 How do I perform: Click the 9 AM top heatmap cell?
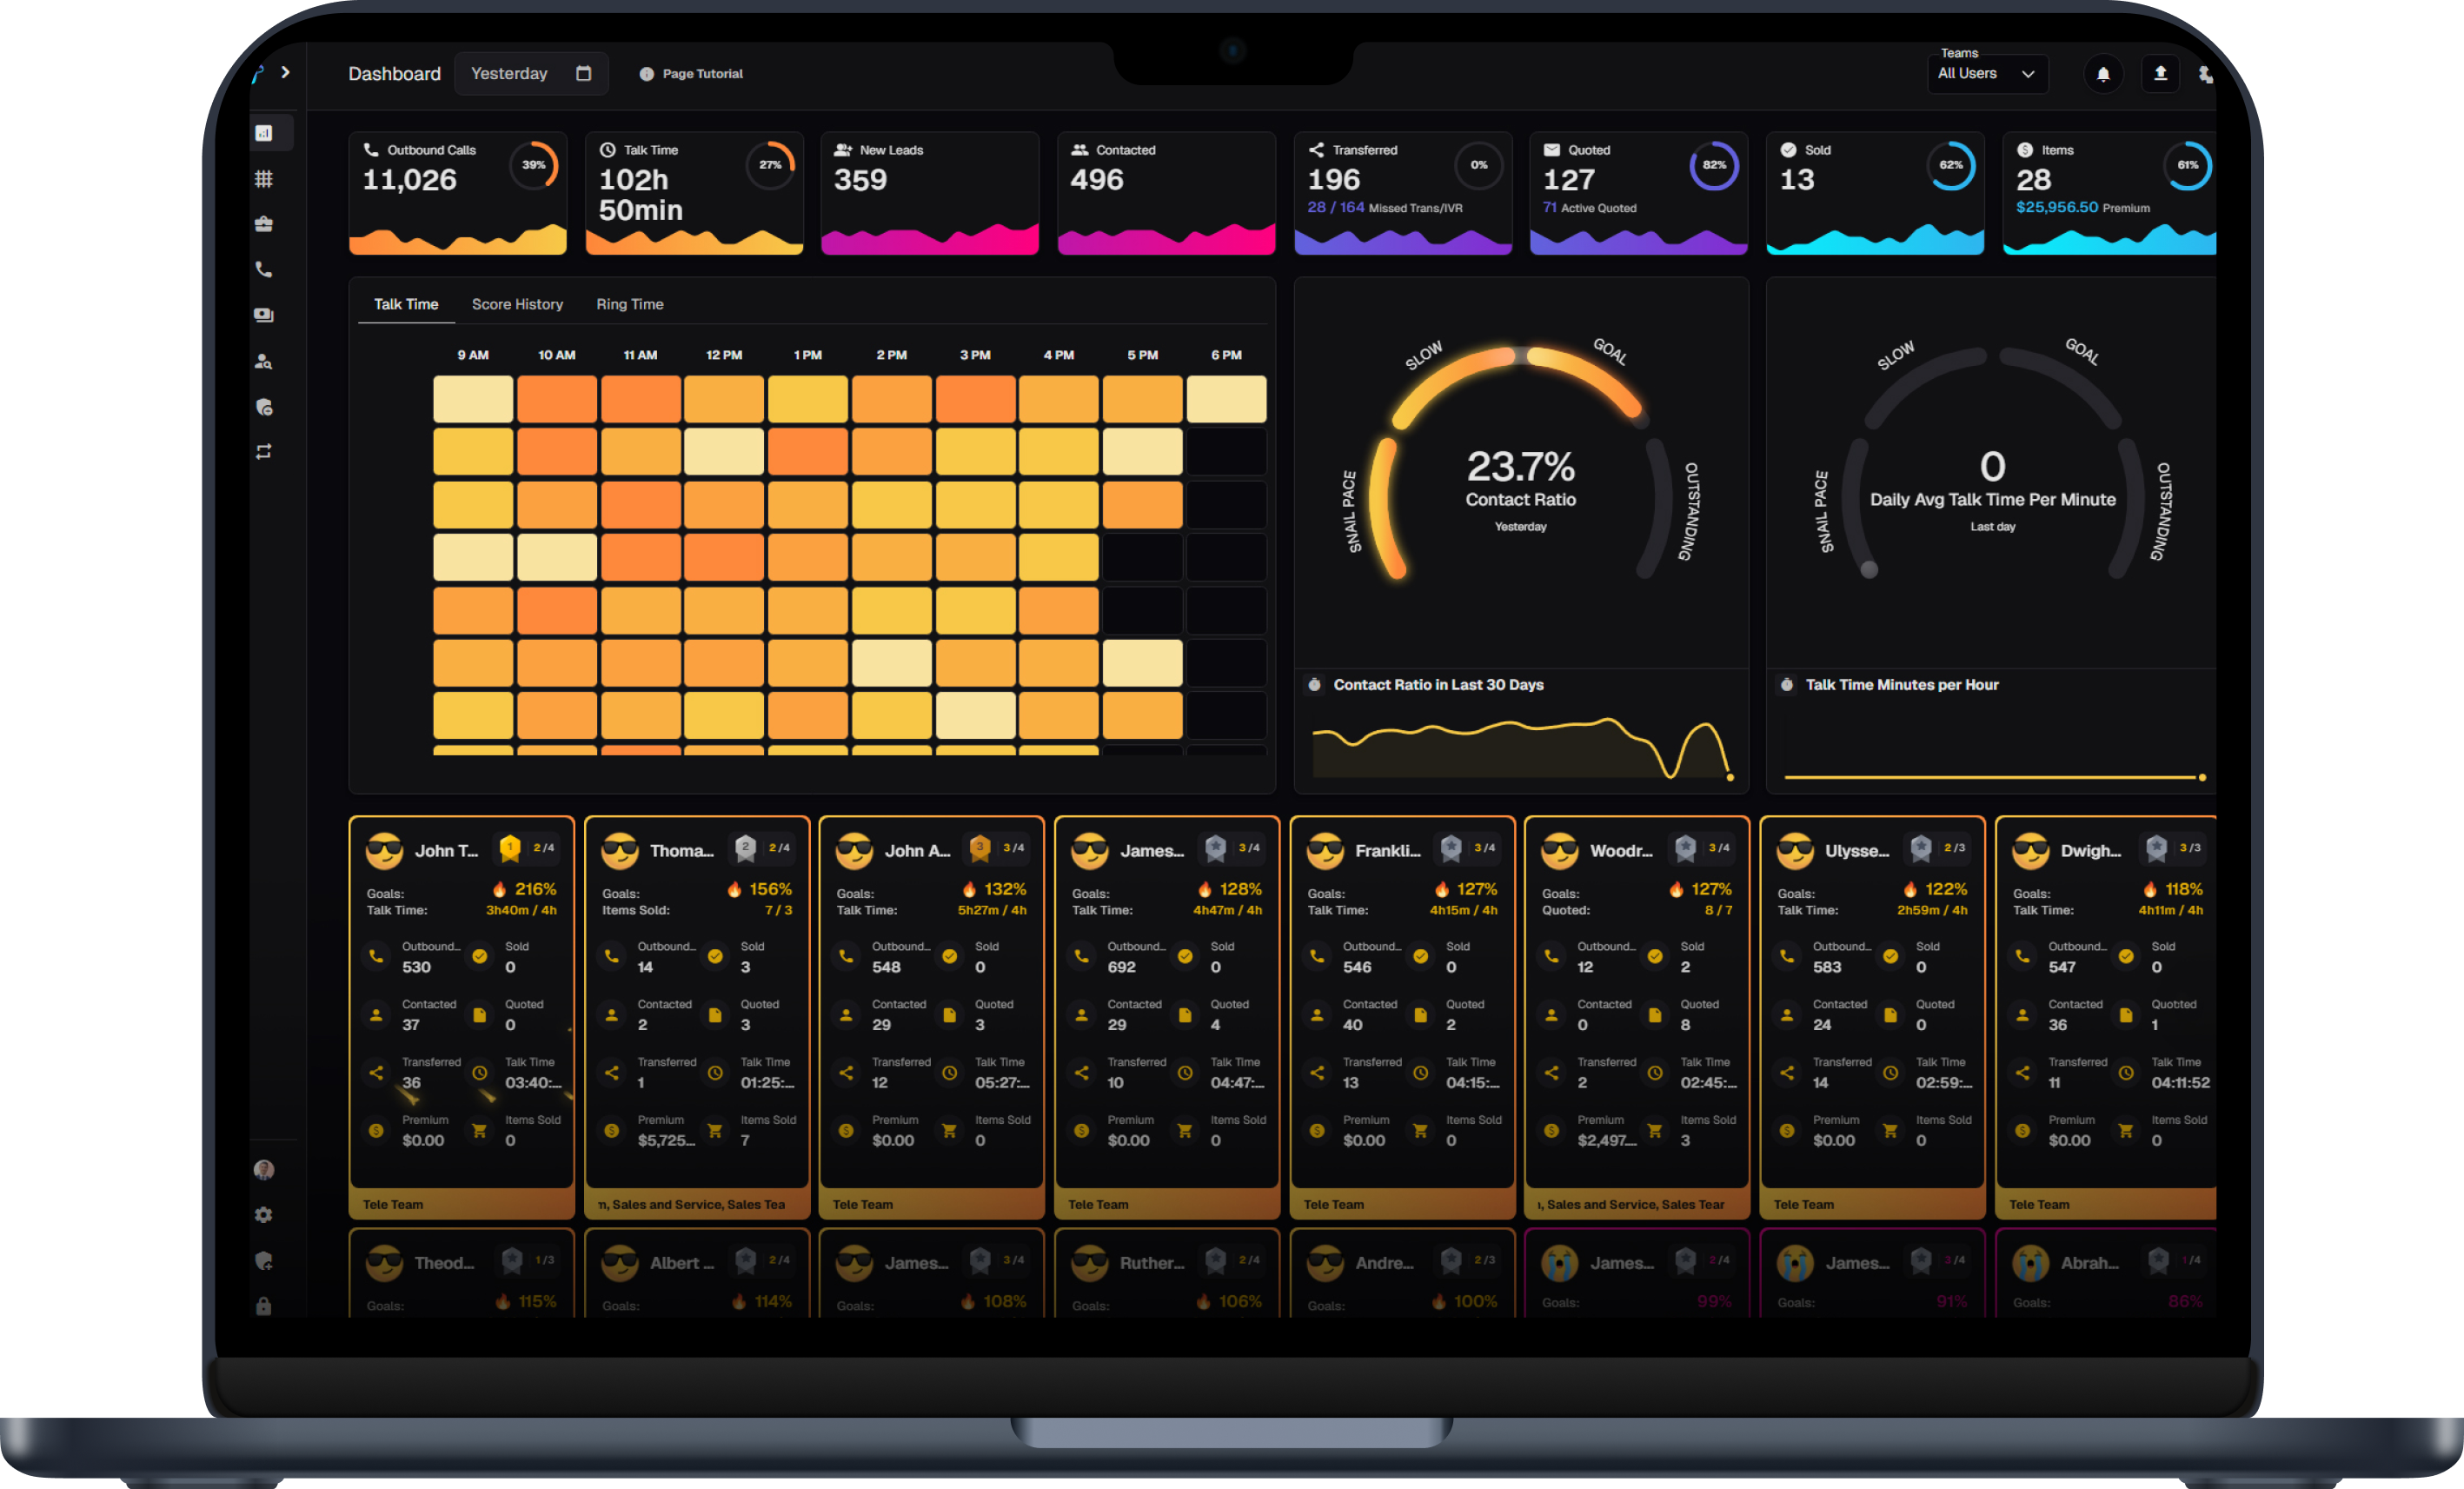[472, 399]
